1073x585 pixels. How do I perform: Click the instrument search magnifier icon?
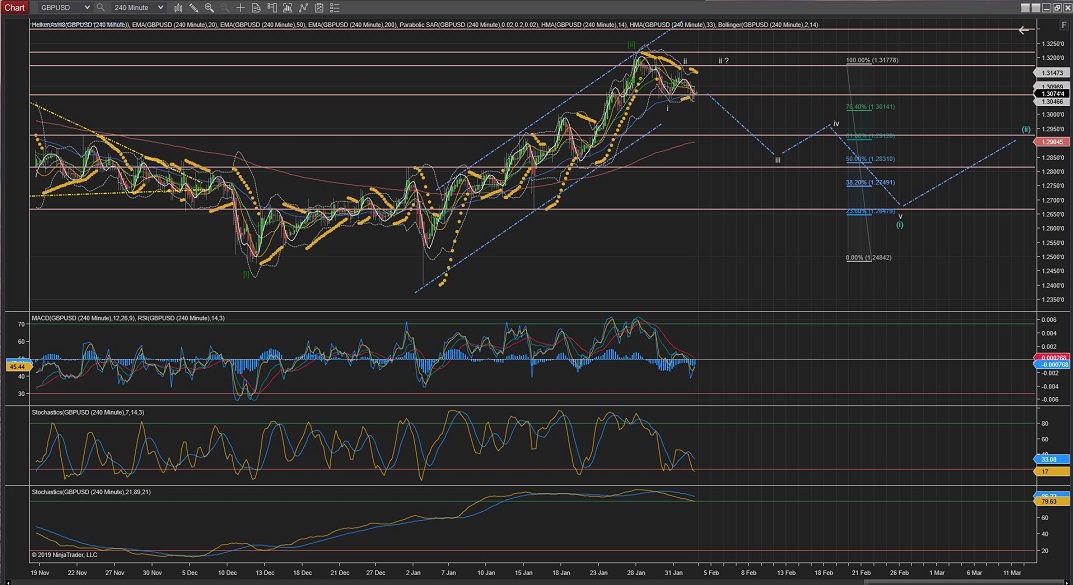(x=101, y=8)
